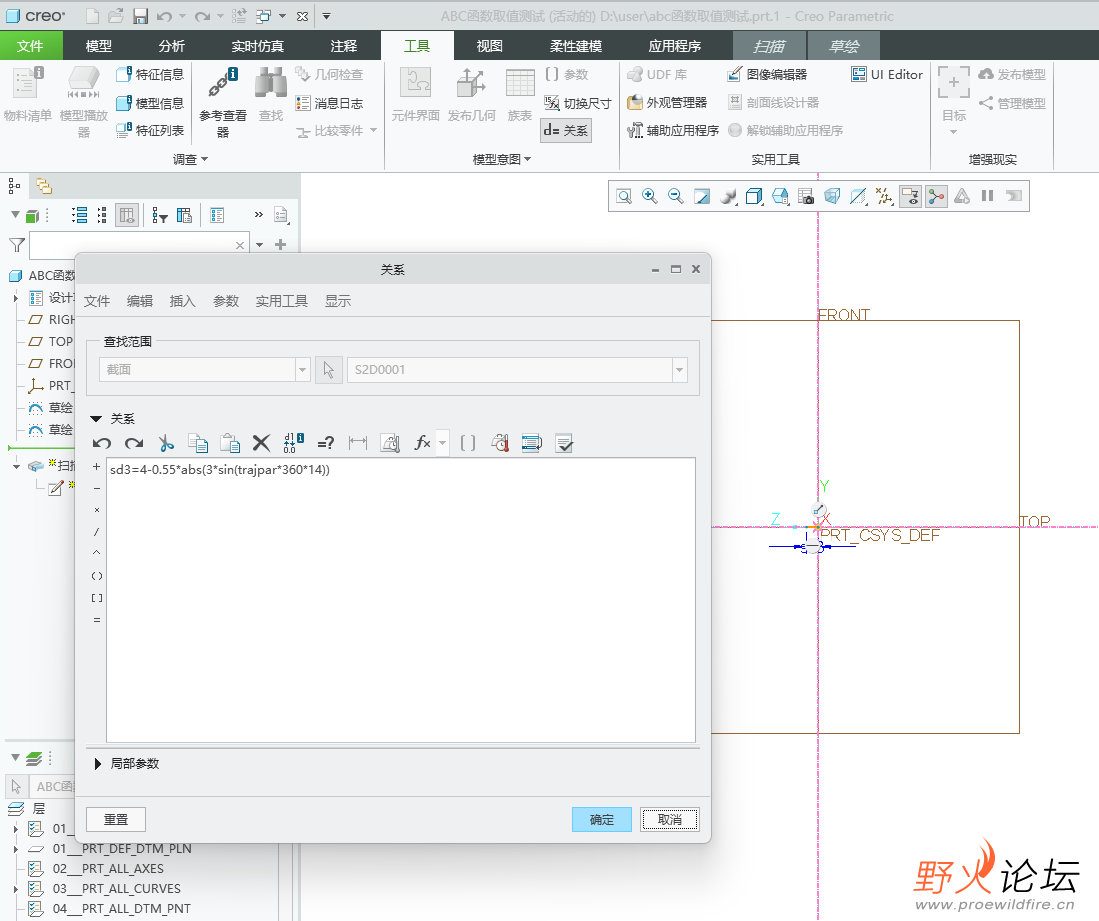Open Auxiliary Applications (辅助应用程序)
The height and width of the screenshot is (921, 1099).
pos(673,130)
